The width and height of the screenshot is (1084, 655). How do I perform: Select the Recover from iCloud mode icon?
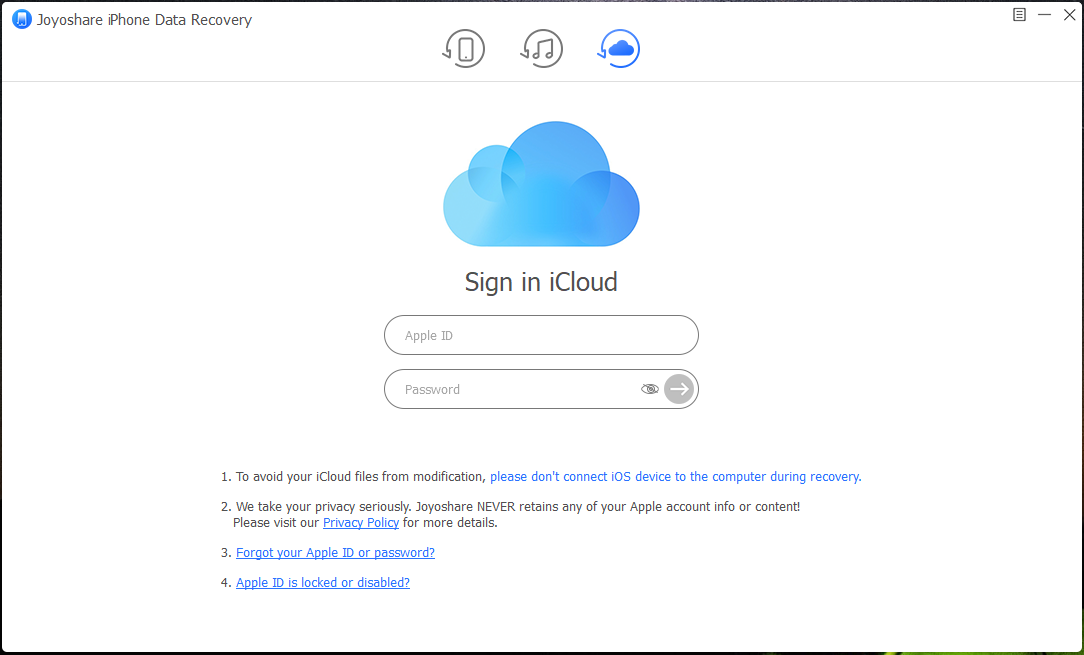(x=619, y=48)
